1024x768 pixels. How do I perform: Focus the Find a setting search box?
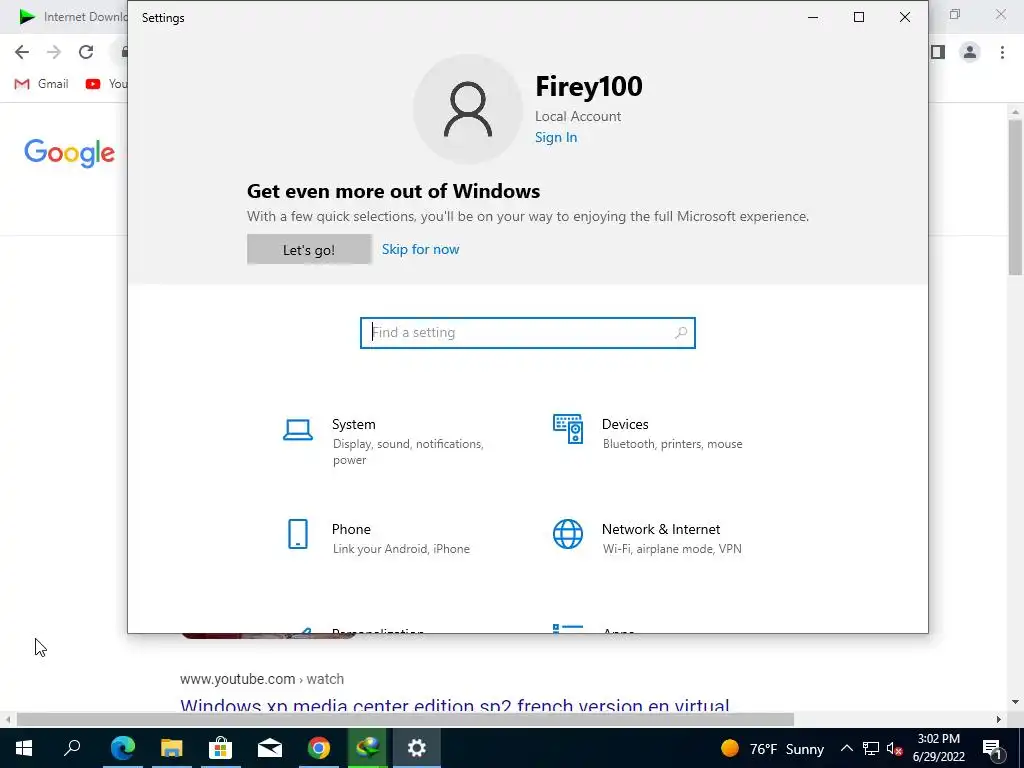[x=528, y=332]
